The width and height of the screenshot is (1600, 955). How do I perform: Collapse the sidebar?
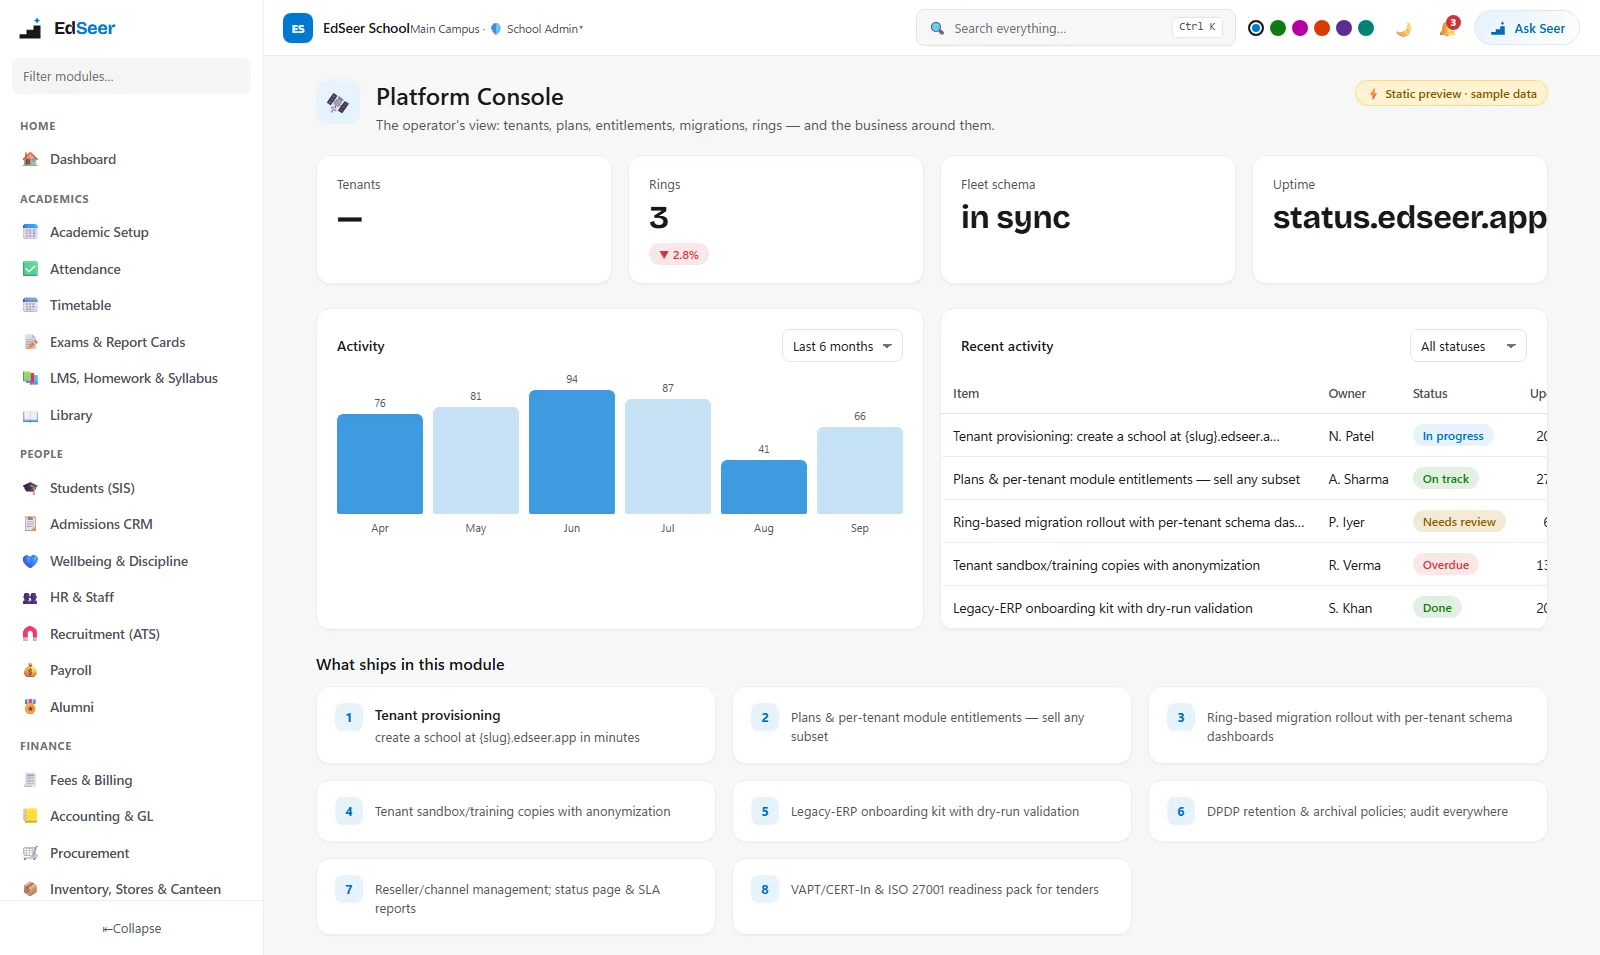click(132, 929)
